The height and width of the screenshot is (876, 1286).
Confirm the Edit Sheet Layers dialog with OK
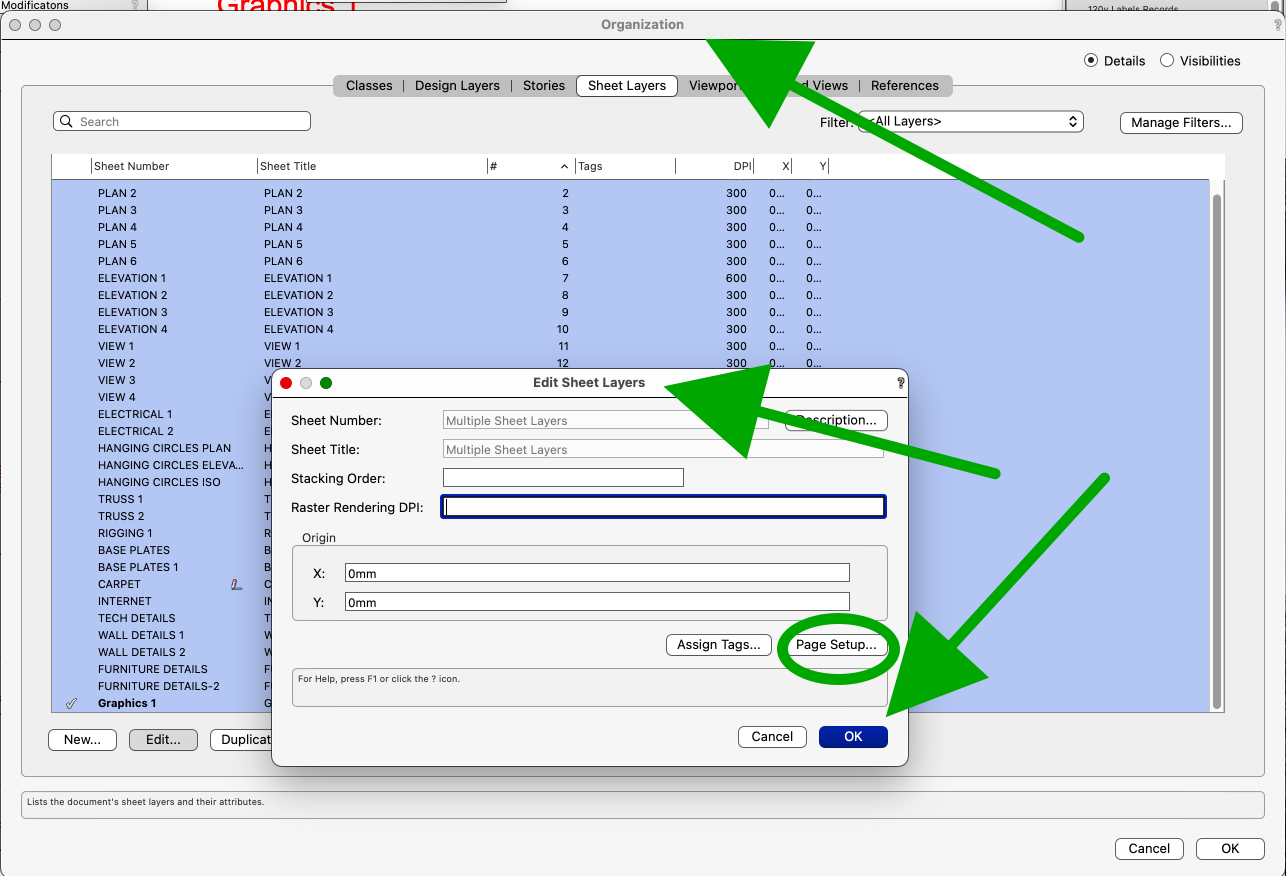[x=853, y=736]
